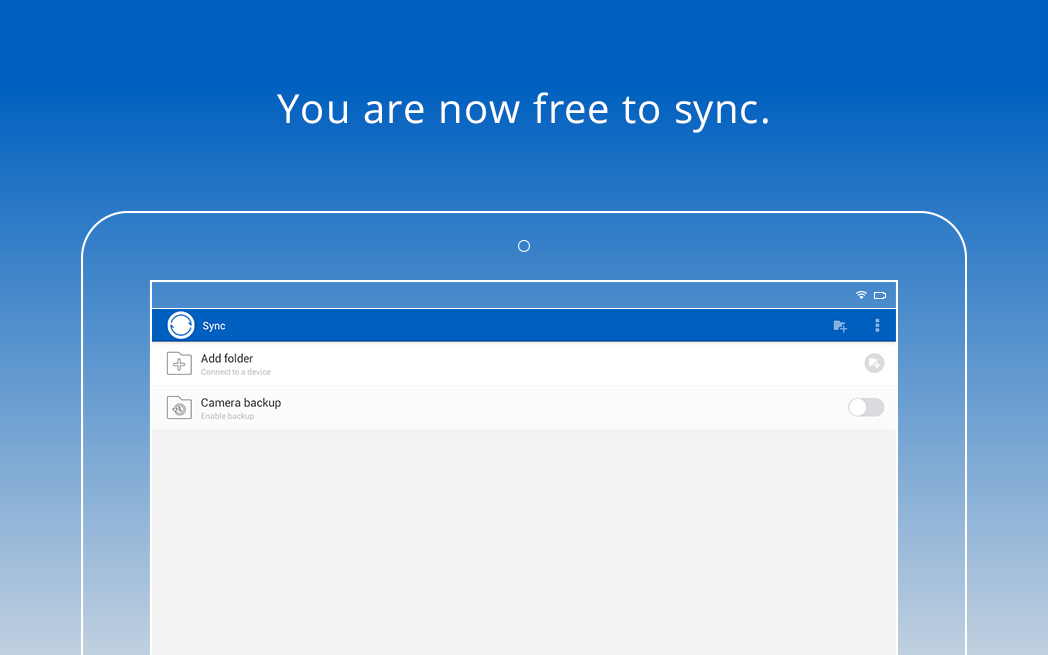1048x655 pixels.
Task: Click the battery indicator icon
Action: tap(880, 294)
